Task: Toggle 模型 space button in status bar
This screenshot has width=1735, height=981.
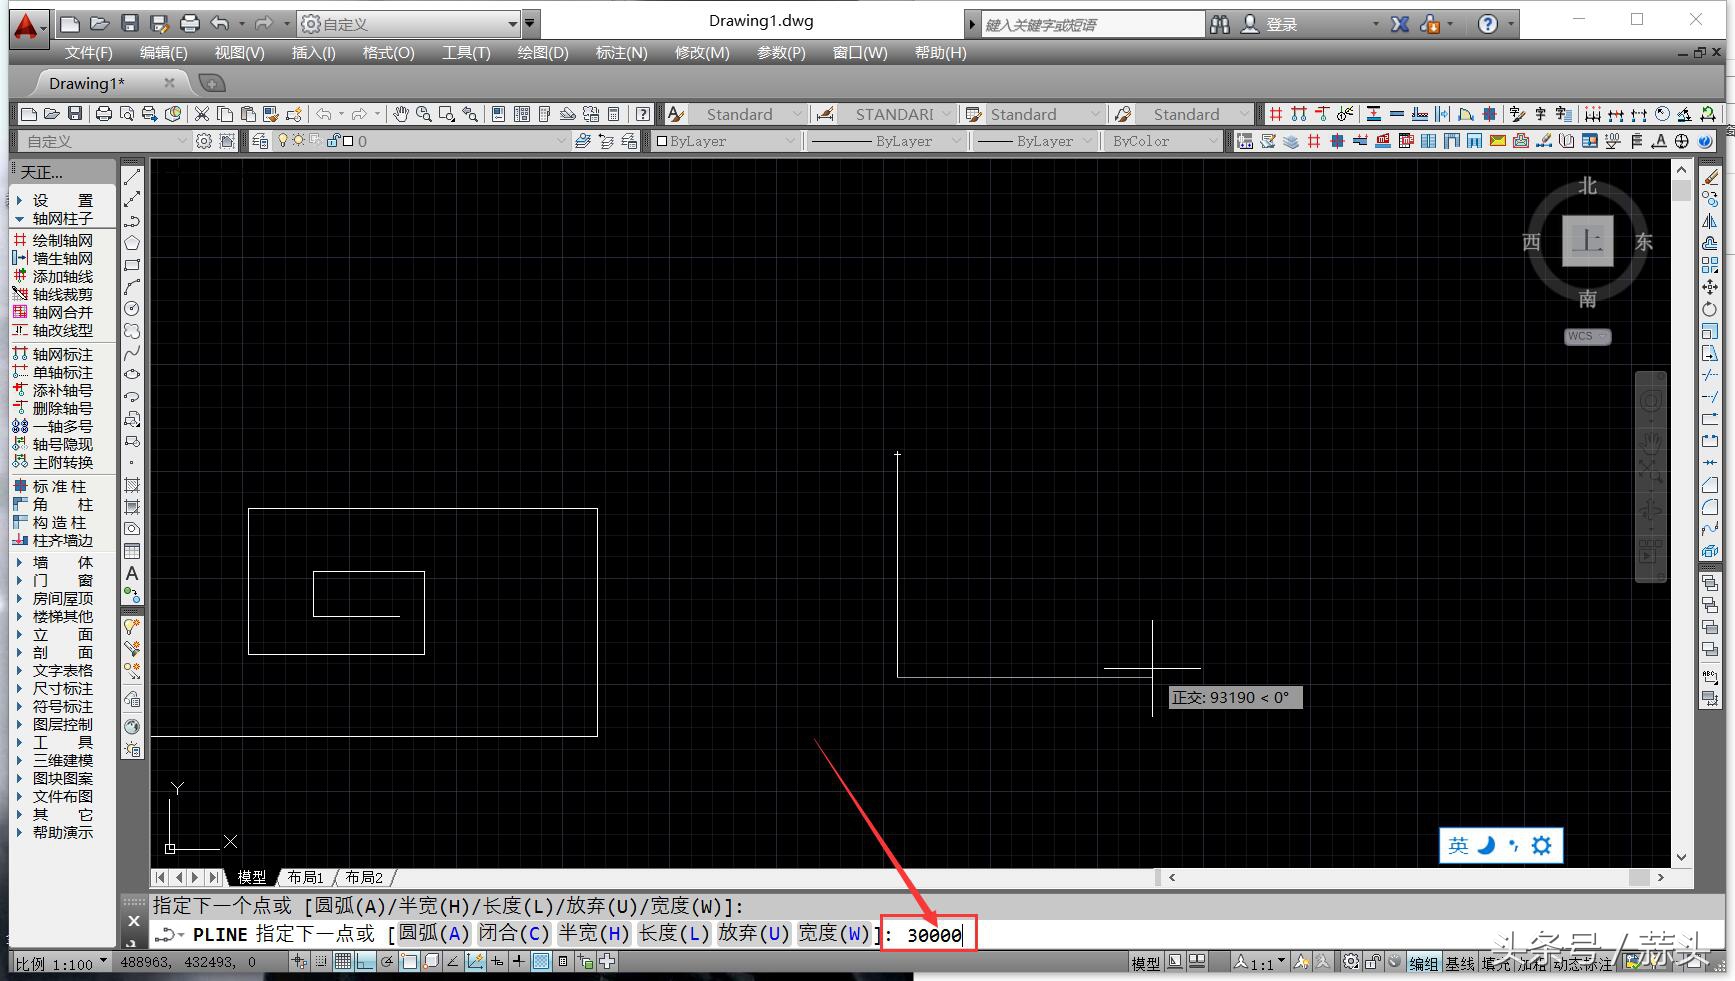Action: click(1146, 963)
